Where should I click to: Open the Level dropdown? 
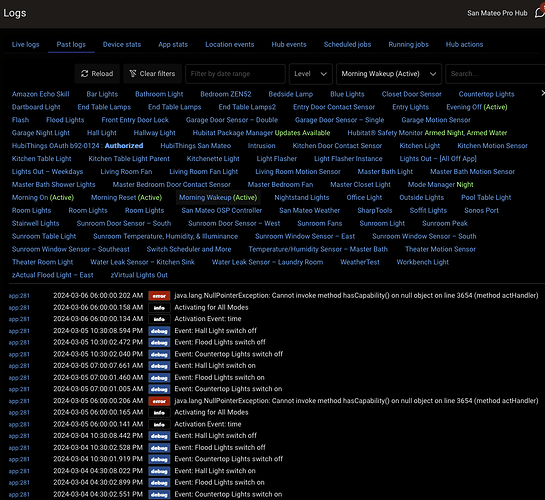click(x=310, y=74)
